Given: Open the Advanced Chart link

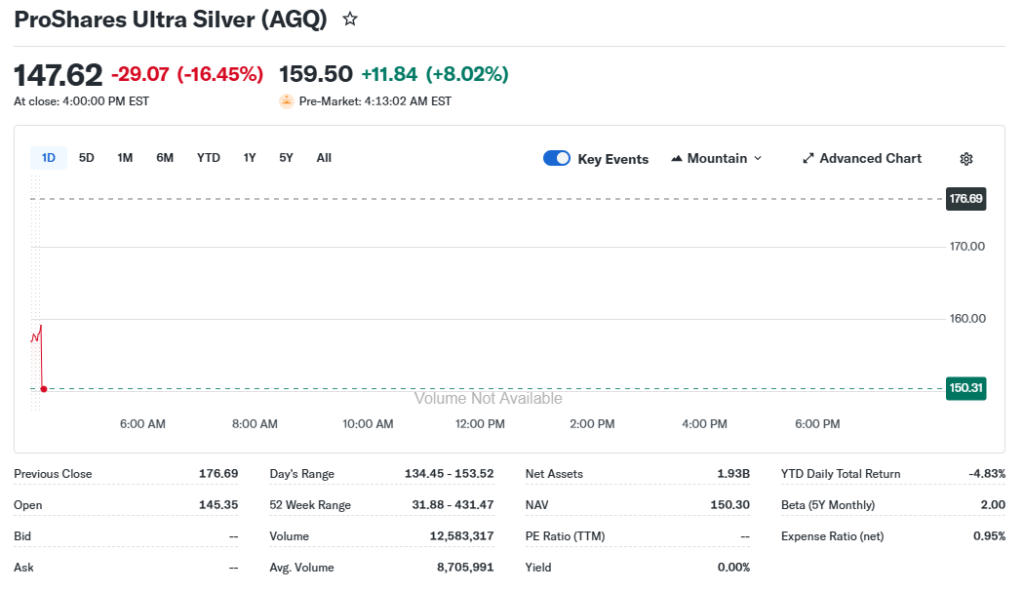Looking at the screenshot, I should click(870, 159).
